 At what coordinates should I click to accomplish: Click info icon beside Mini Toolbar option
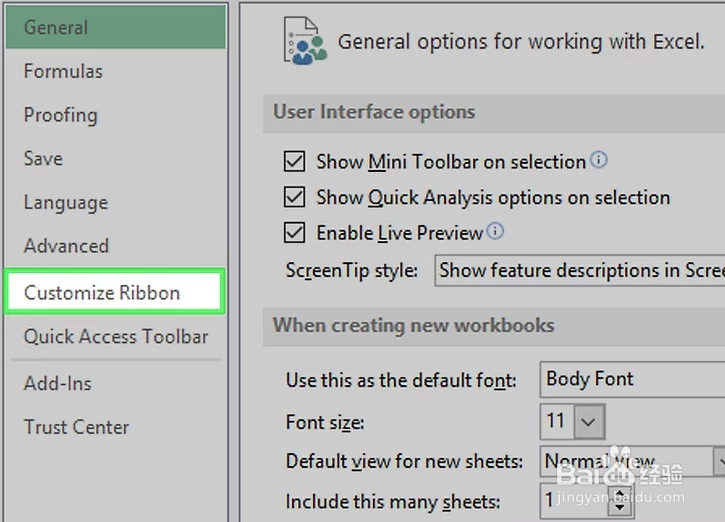click(x=599, y=160)
